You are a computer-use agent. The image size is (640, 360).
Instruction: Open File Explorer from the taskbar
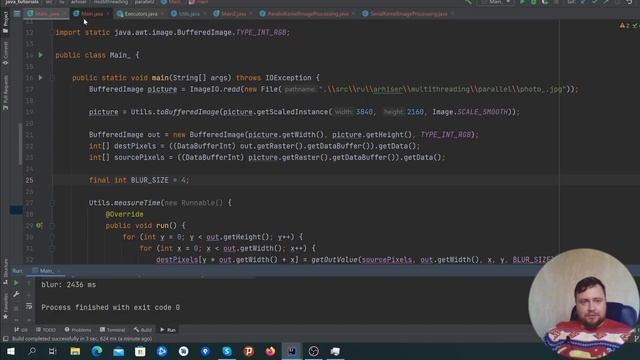coord(75,351)
